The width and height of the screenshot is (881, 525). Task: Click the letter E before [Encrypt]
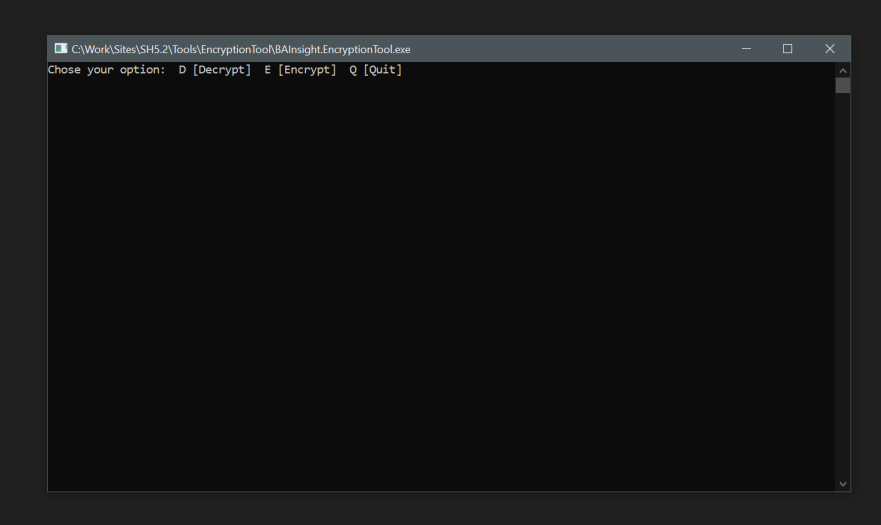click(x=268, y=70)
